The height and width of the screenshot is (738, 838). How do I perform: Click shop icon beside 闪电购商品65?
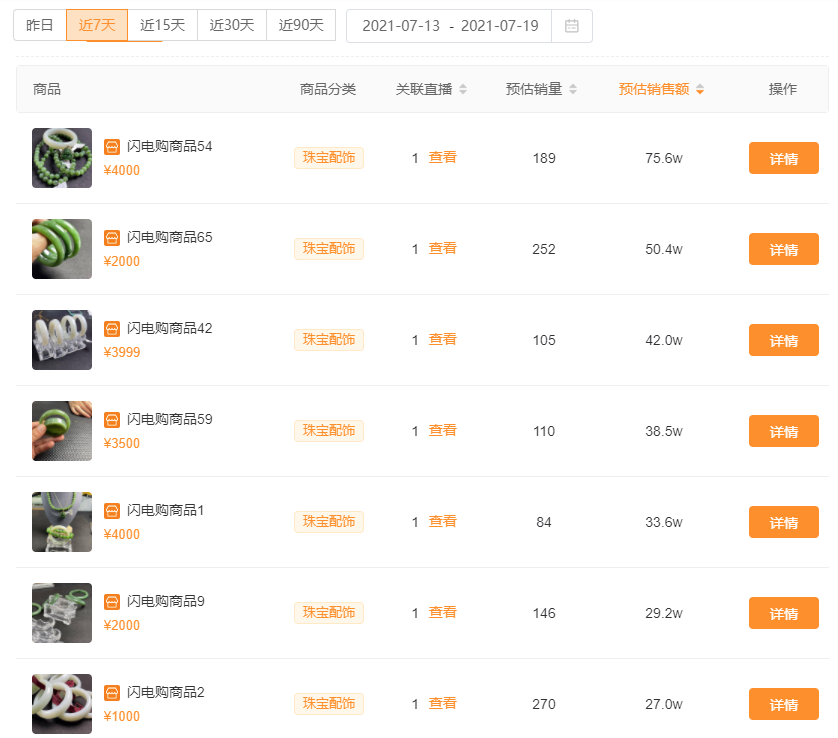[112, 237]
